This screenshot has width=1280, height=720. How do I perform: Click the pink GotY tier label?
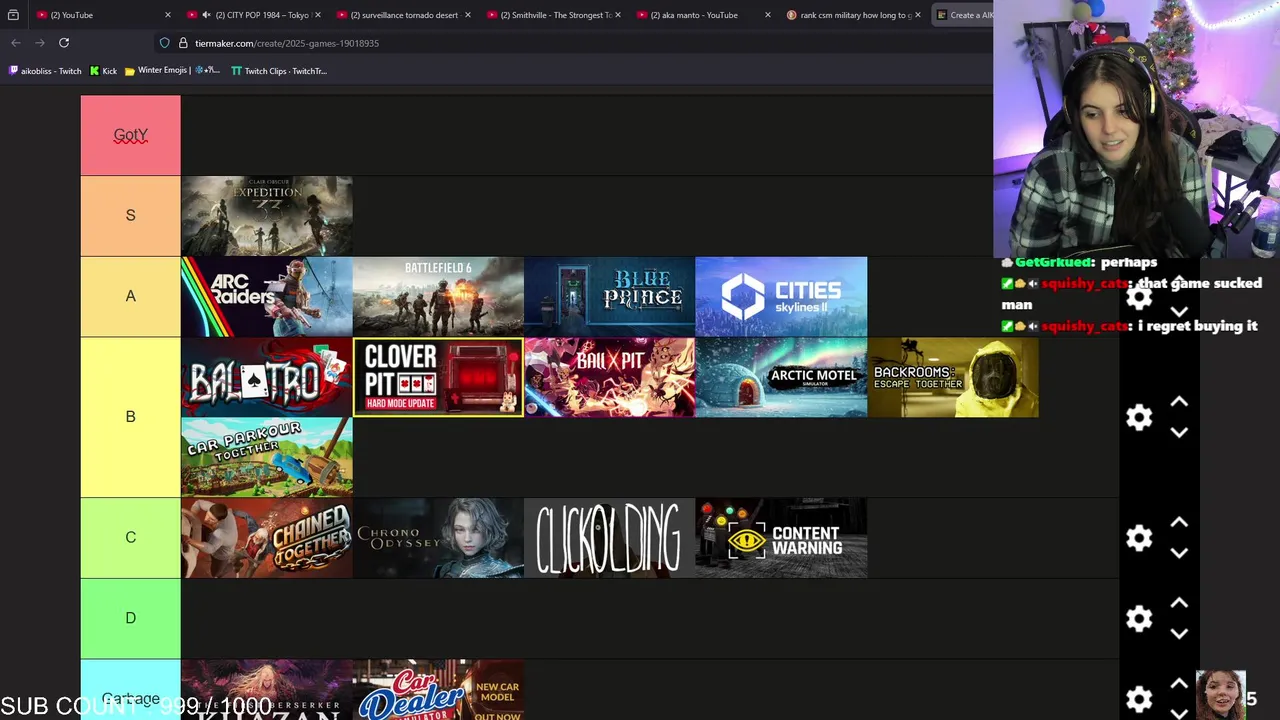[x=130, y=135]
